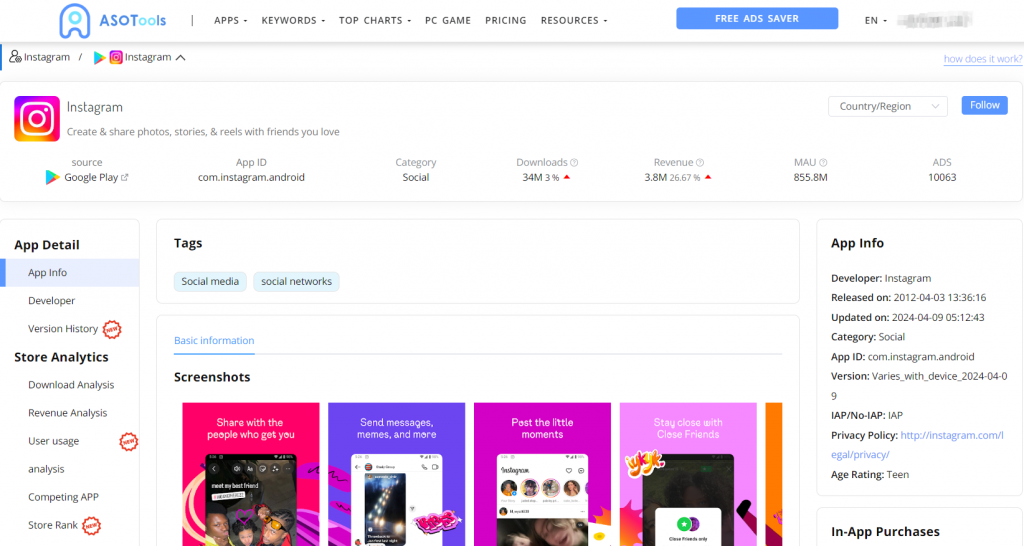This screenshot has height=546, width=1024.
Task: Open Google Play external link icon
Action: pos(125,178)
